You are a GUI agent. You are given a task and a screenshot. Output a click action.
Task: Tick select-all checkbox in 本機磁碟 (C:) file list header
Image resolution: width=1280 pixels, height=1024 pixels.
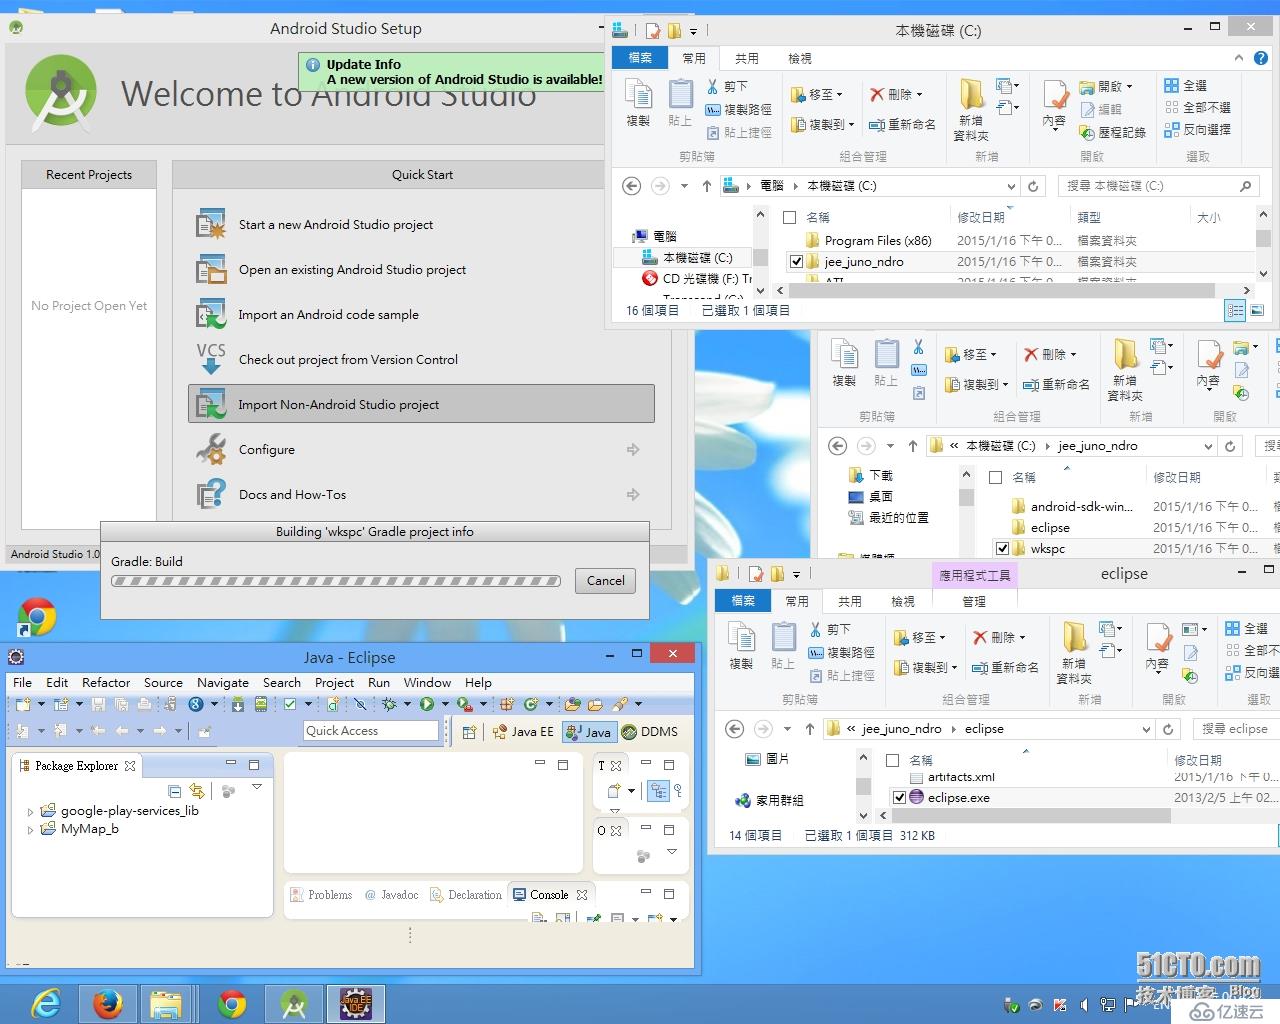[x=789, y=217]
